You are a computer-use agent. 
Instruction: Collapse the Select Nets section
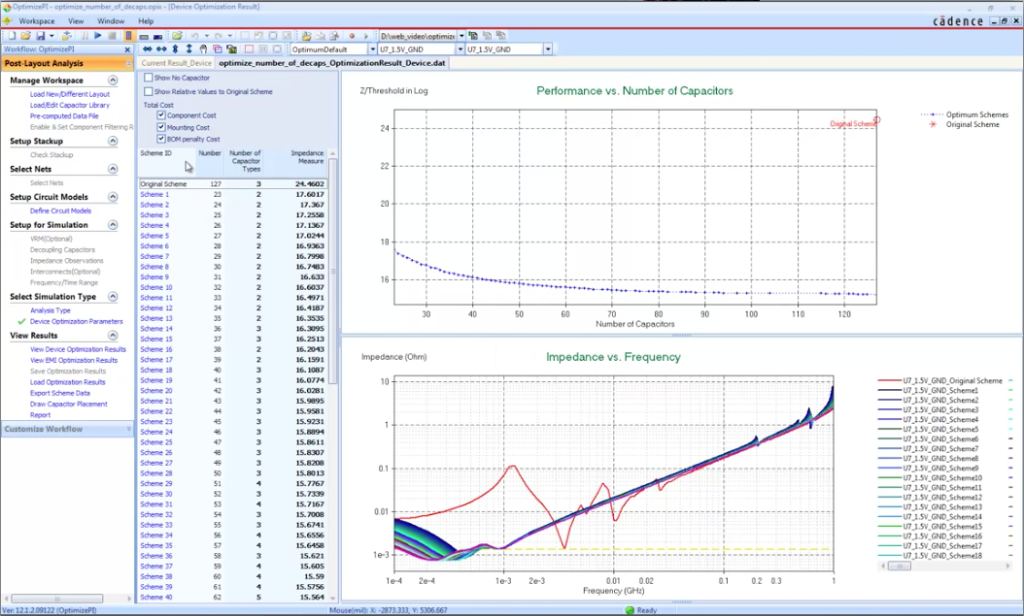click(113, 169)
